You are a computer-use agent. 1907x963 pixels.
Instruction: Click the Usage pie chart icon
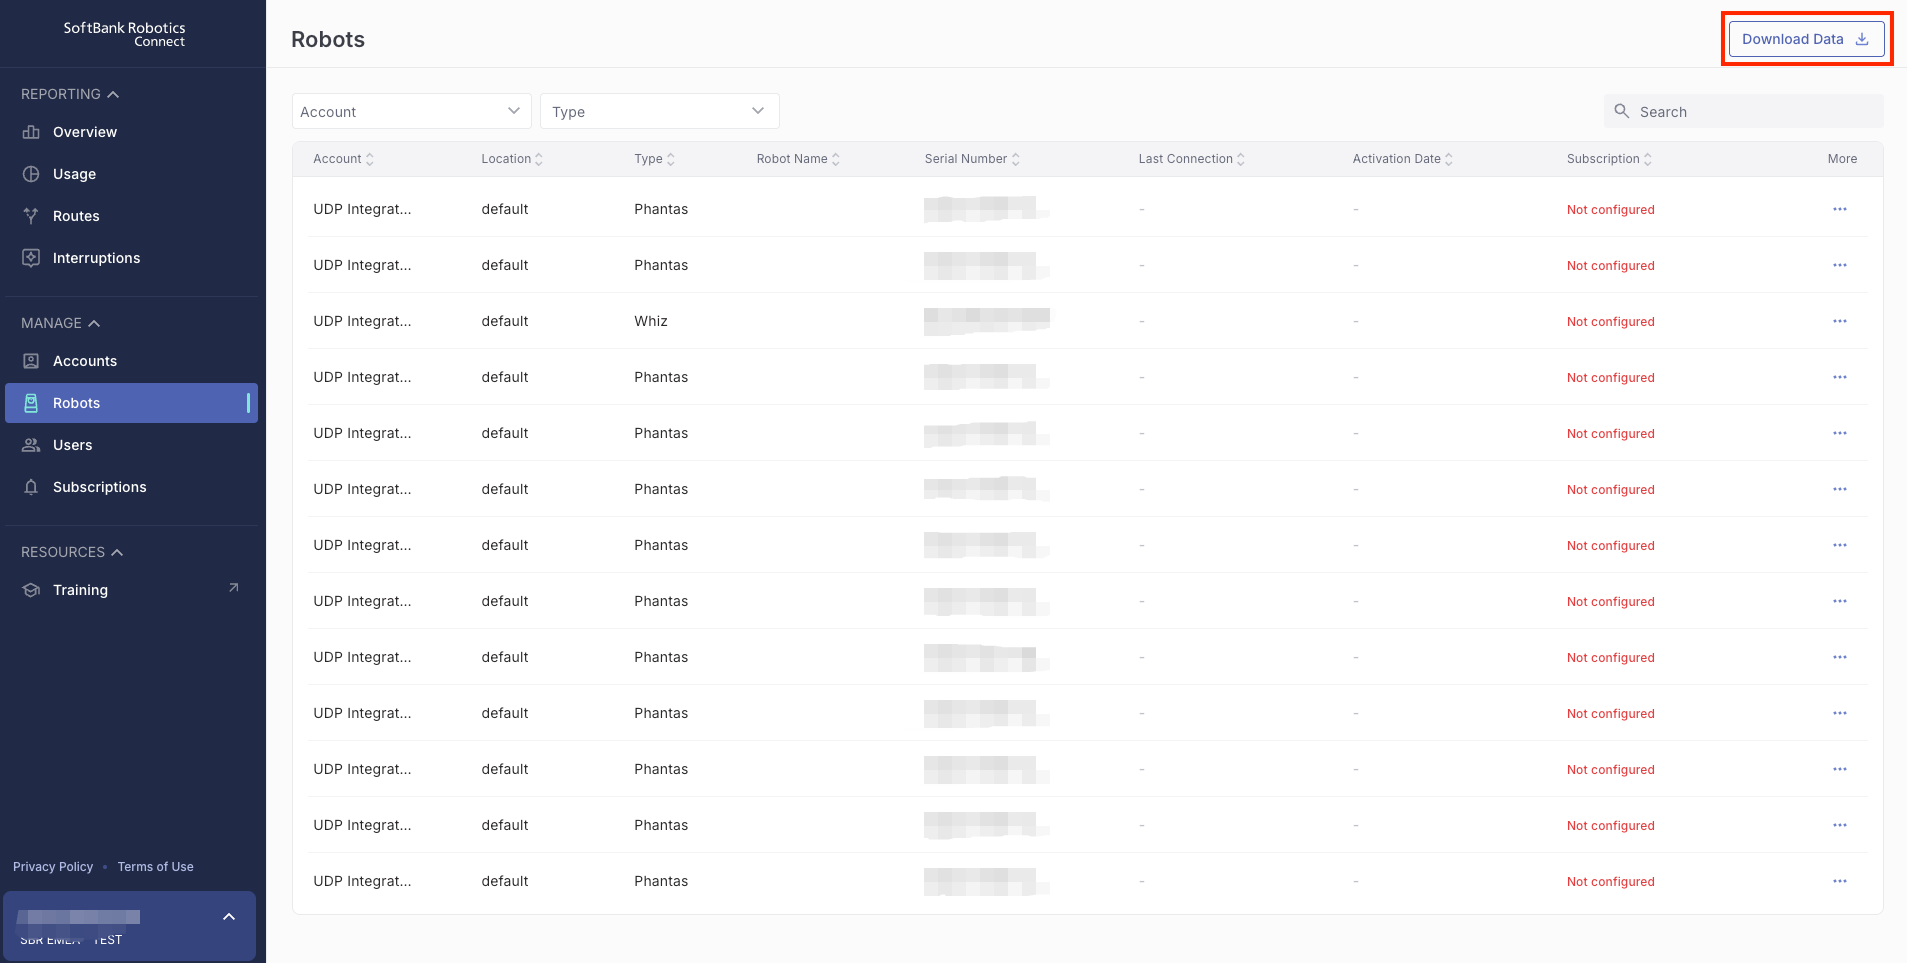pyautogui.click(x=31, y=174)
